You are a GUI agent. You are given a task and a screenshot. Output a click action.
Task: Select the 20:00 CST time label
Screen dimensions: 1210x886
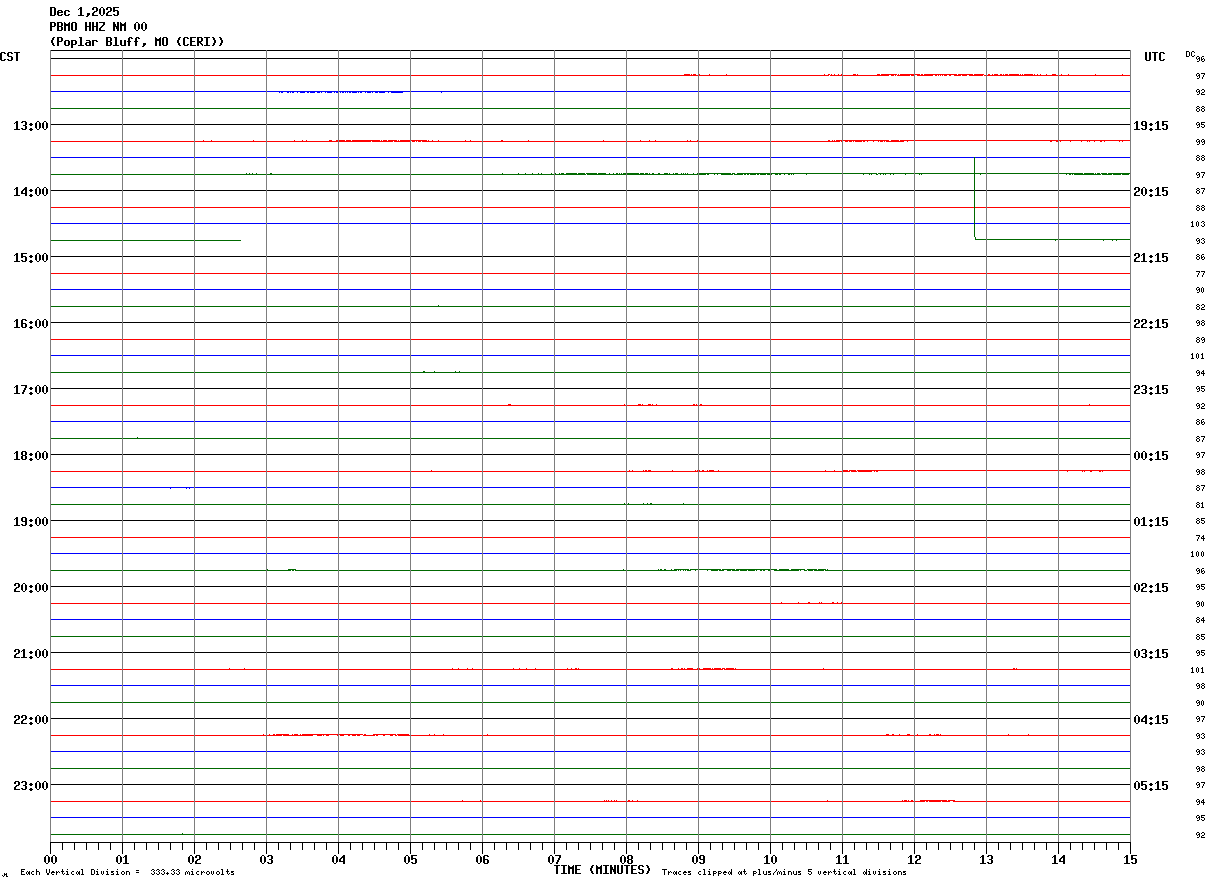point(31,587)
